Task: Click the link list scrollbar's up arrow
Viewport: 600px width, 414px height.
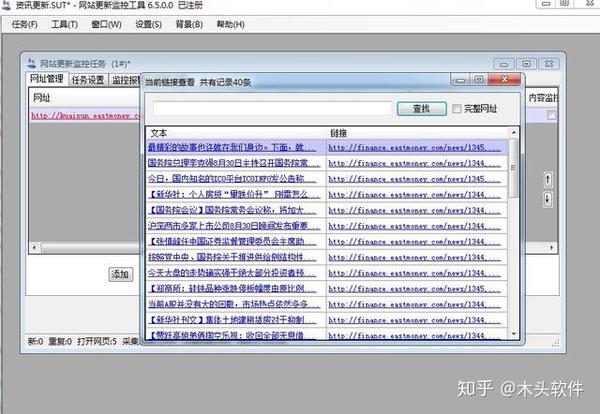Action: click(x=514, y=132)
